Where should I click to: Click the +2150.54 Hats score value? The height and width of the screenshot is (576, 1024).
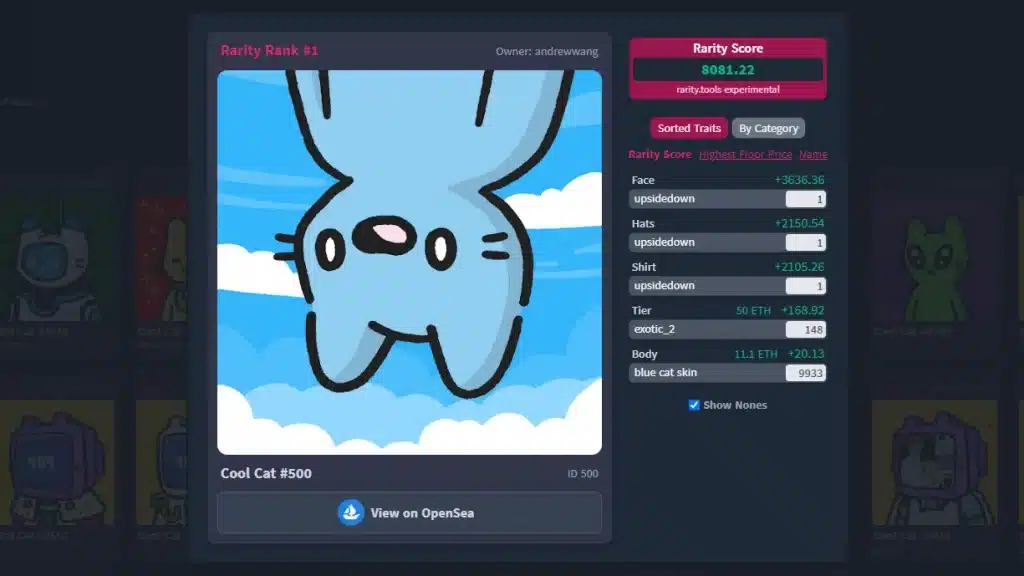pyautogui.click(x=799, y=223)
